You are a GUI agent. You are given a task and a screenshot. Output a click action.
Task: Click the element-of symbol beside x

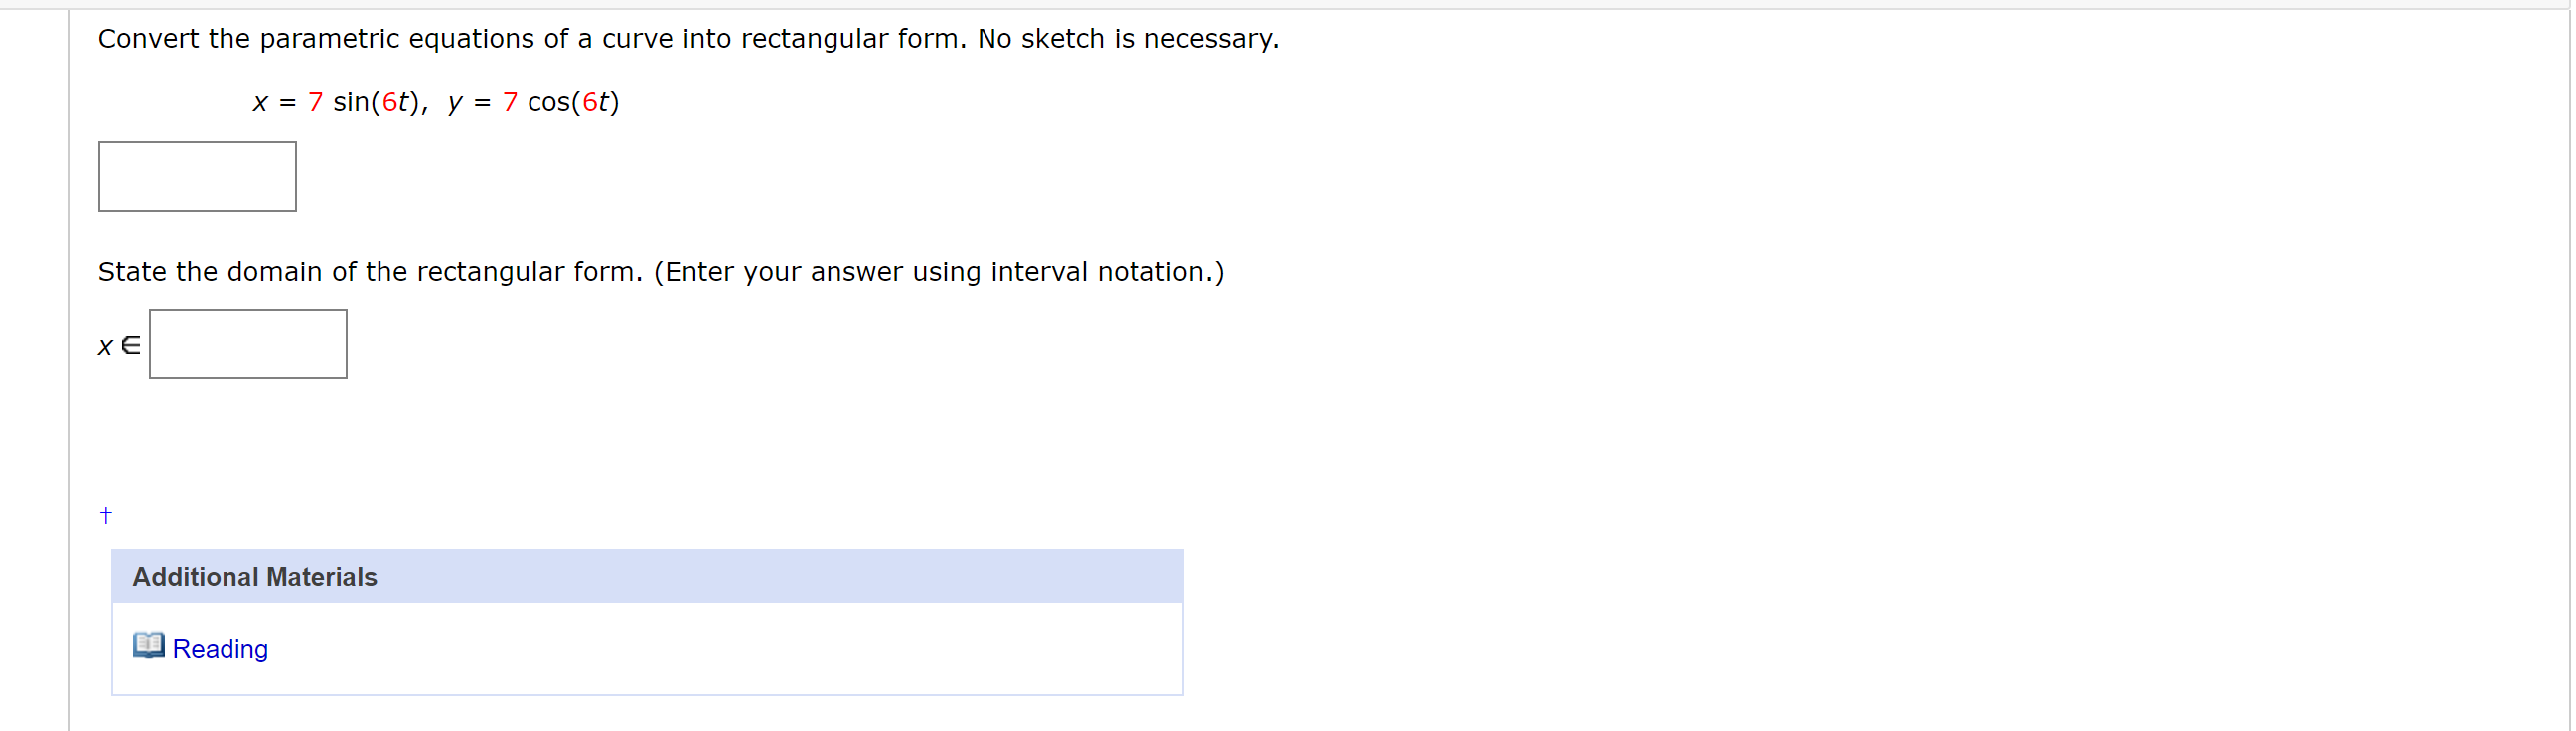click(131, 346)
